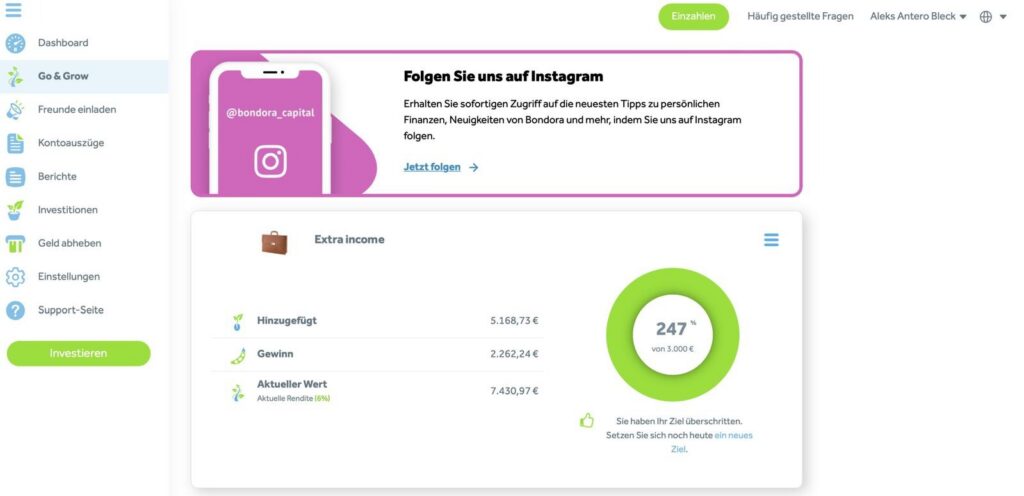Open Häufig gestellte Fragen page
Image resolution: width=1024 pixels, height=496 pixels.
click(x=800, y=17)
